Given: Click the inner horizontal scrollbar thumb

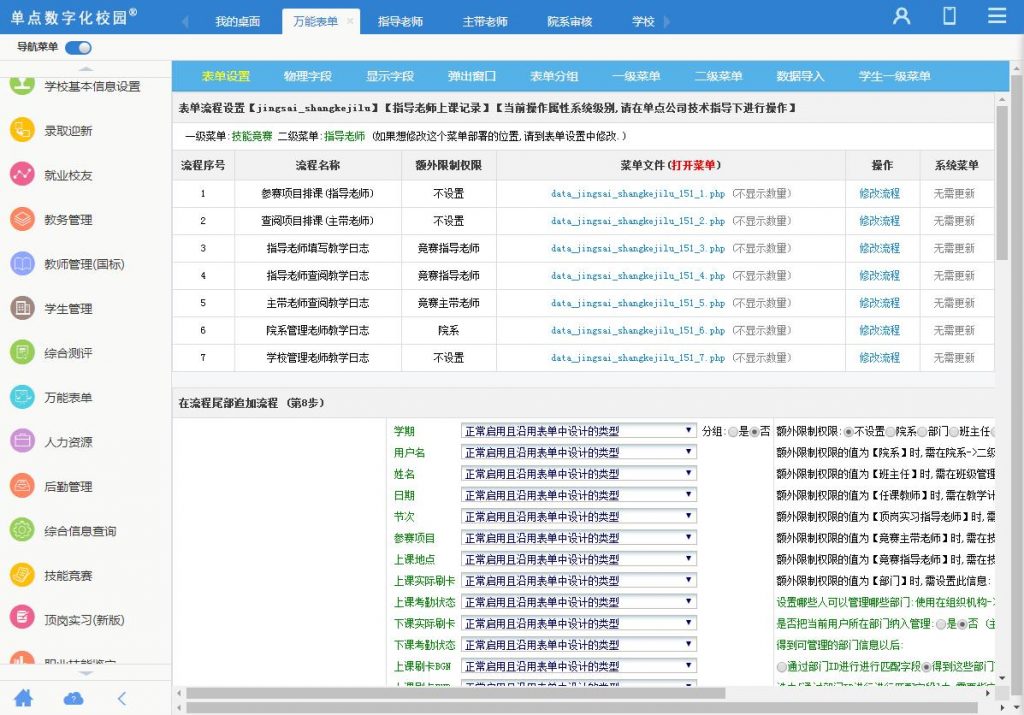Looking at the screenshot, I should click(455, 693).
